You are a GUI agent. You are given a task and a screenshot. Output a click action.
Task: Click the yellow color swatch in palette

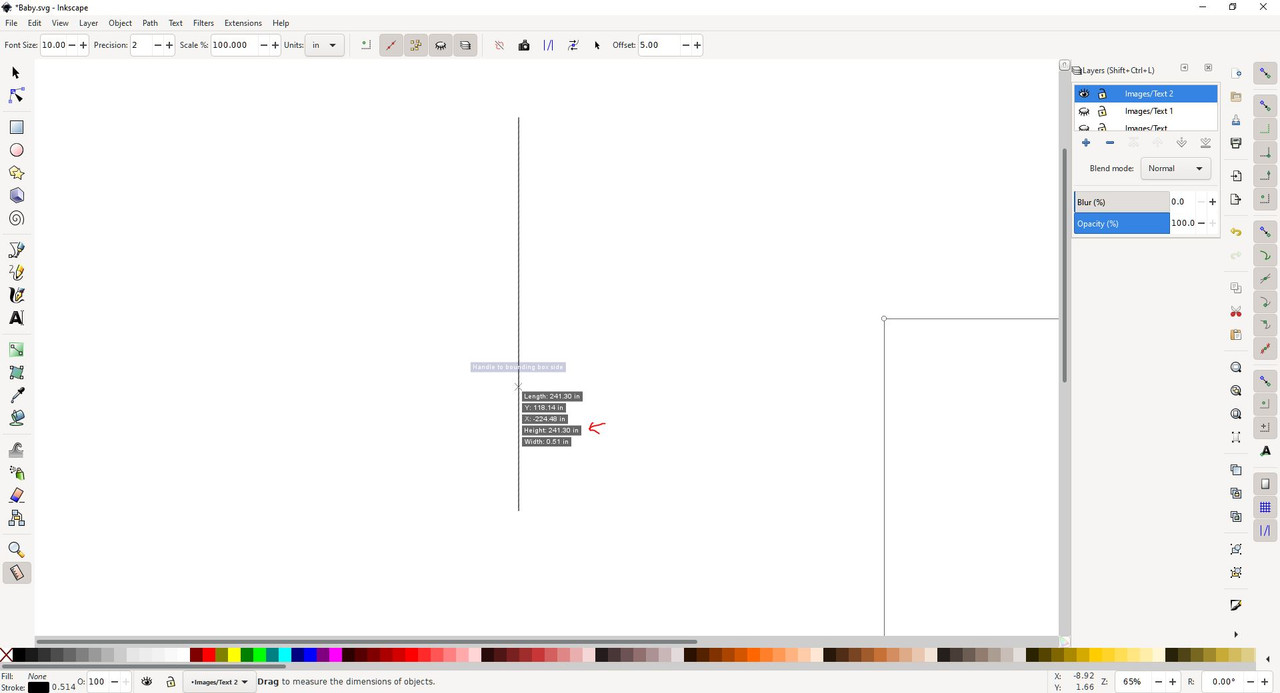tap(234, 655)
